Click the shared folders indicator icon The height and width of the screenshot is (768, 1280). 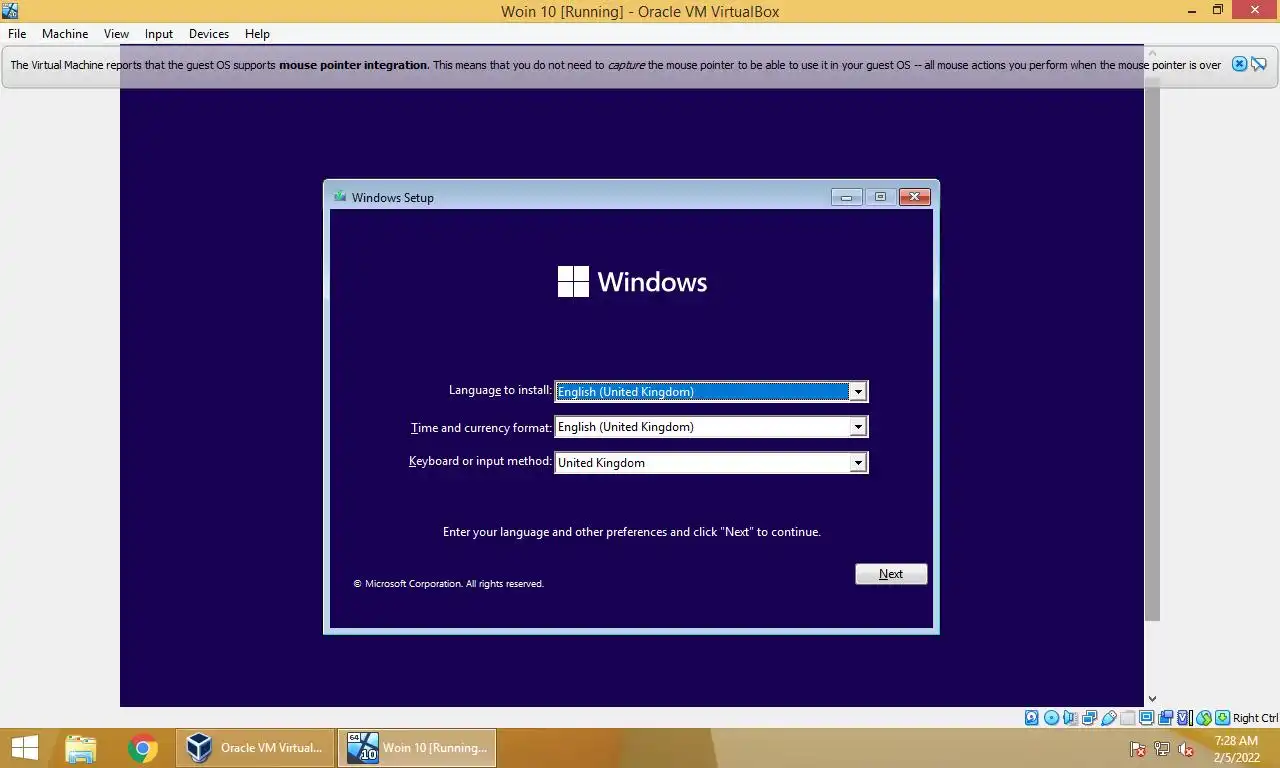(x=1128, y=718)
